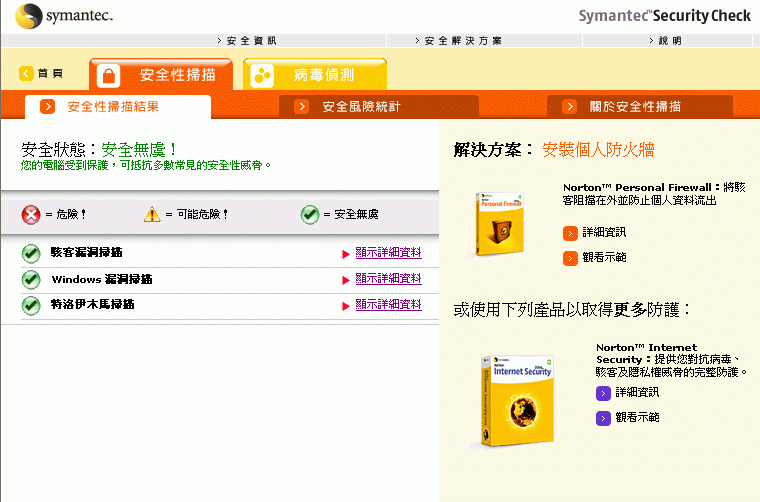Select the 安全風險統計 sub-tab
Viewport: 760px width, 502px height.
[x=379, y=107]
